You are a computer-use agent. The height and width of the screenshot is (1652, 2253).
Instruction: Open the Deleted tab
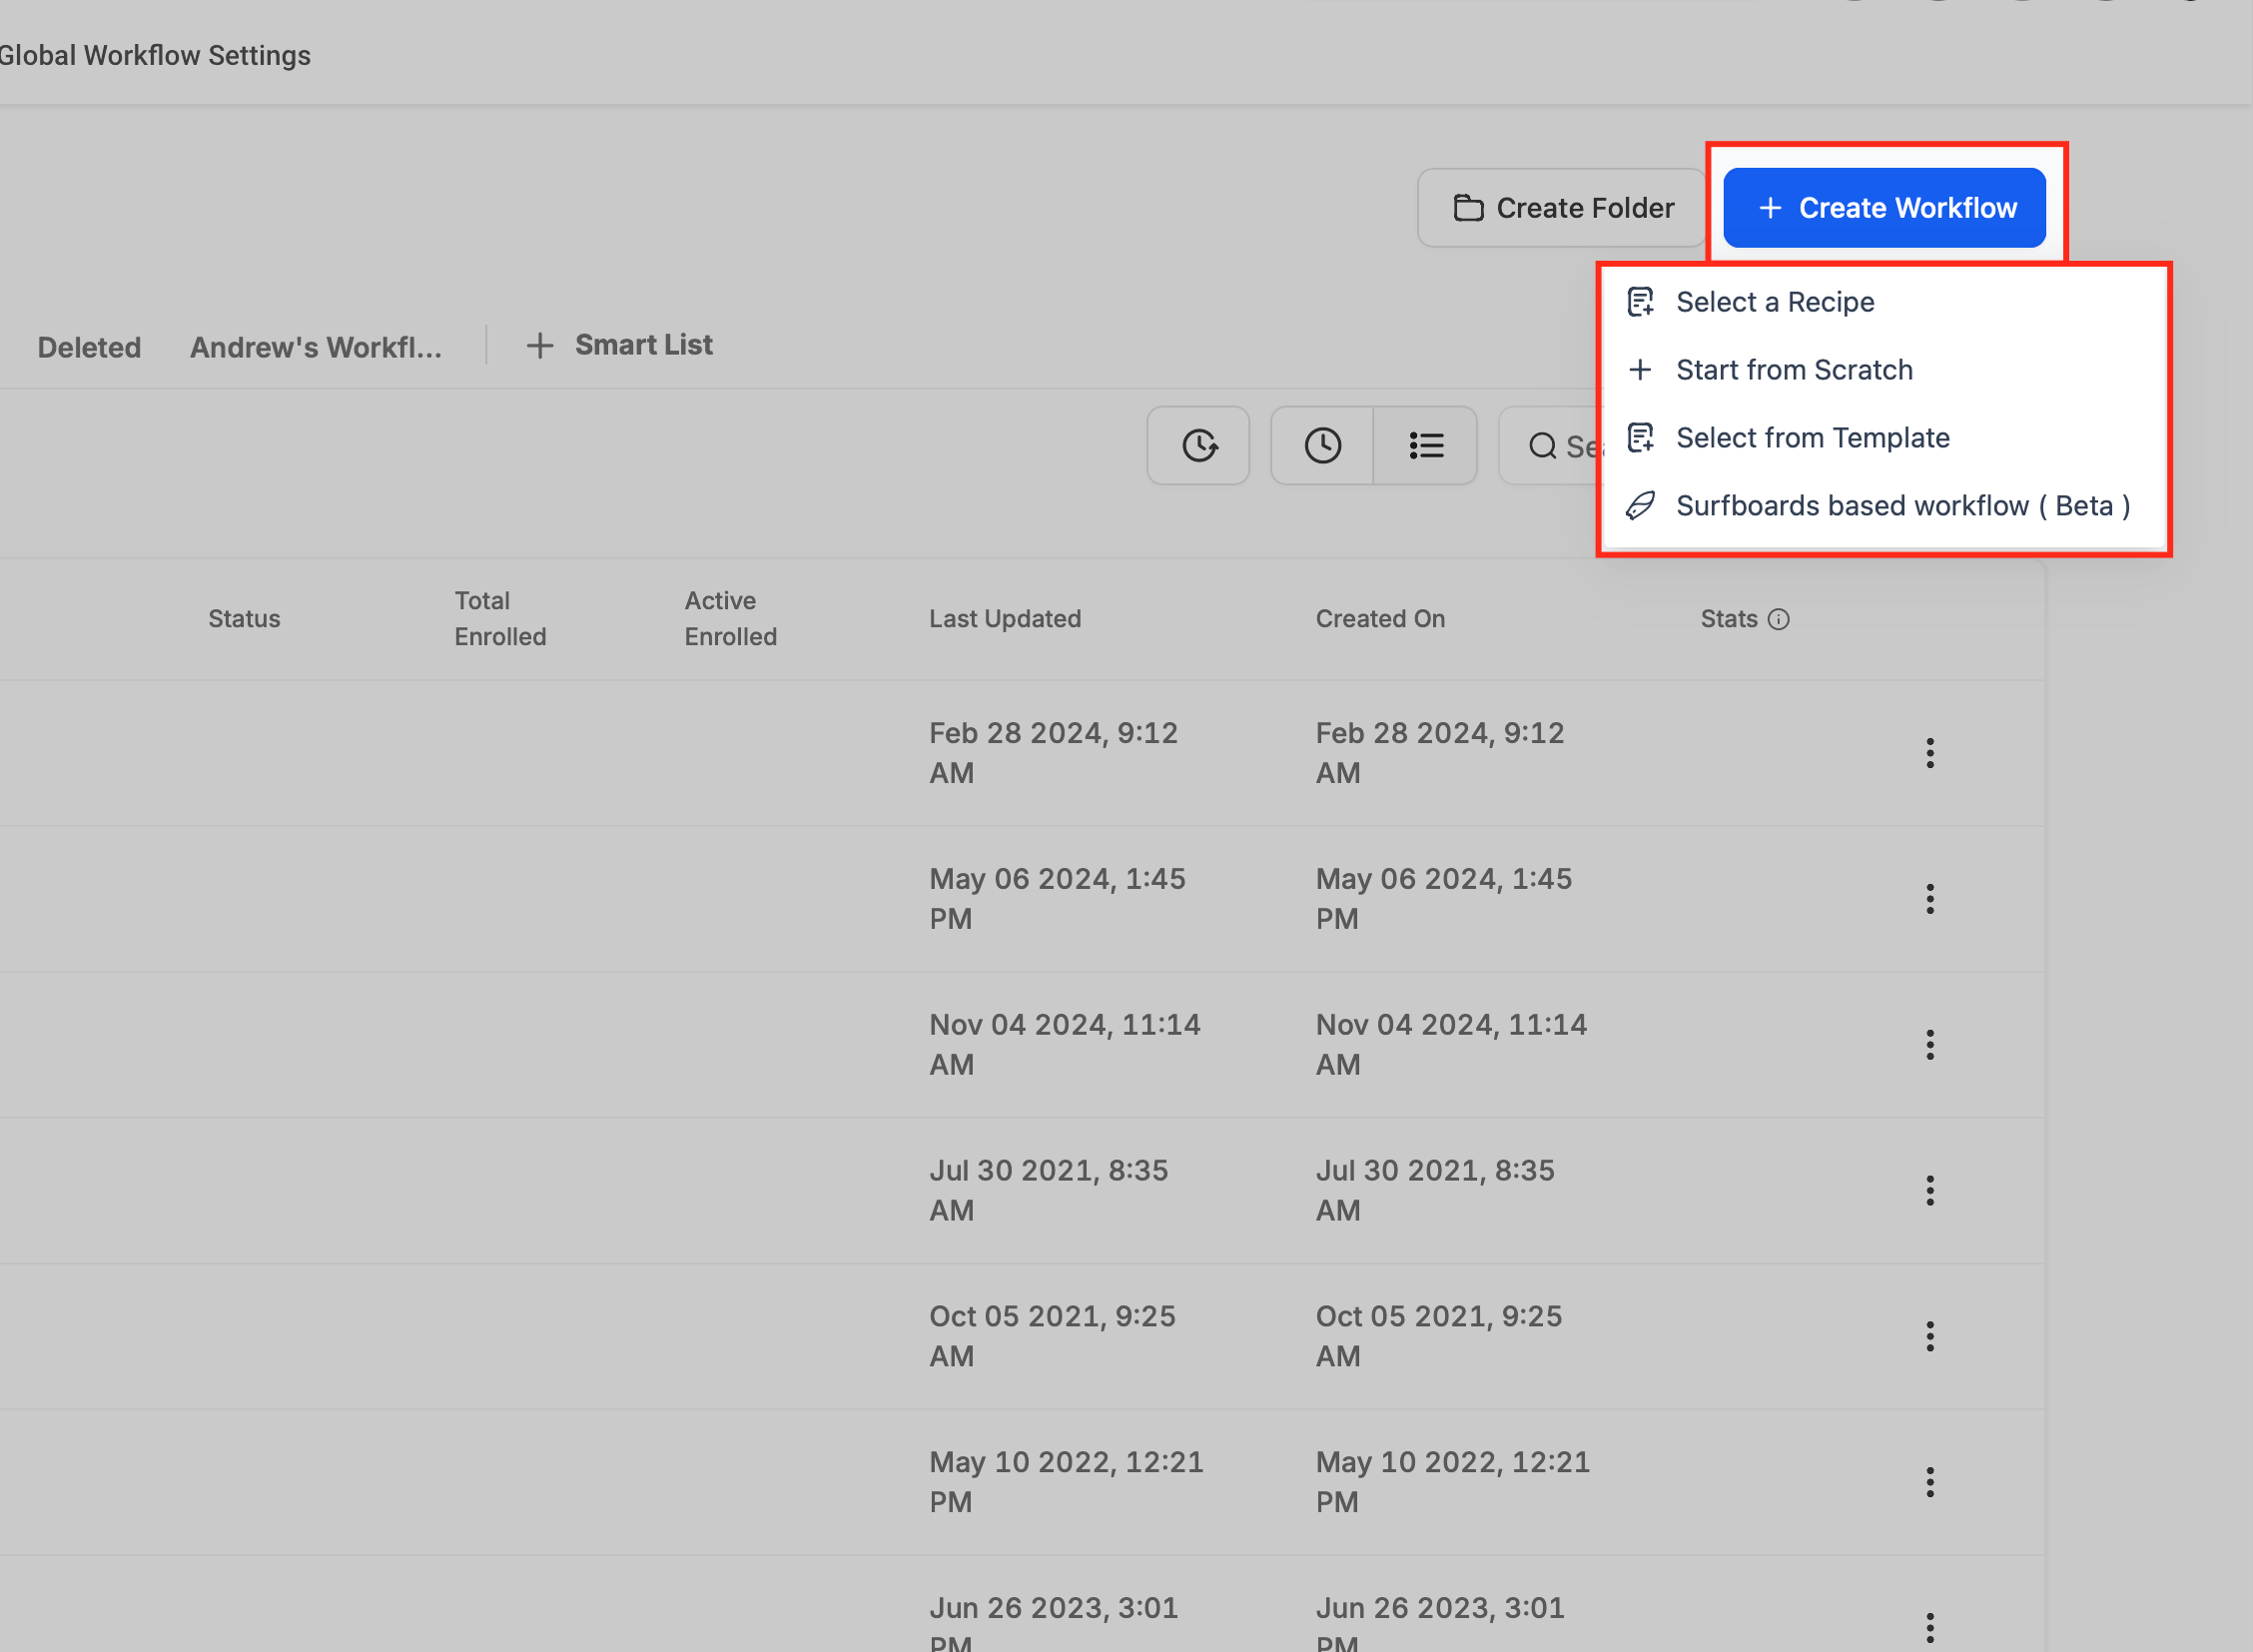pos(89,347)
